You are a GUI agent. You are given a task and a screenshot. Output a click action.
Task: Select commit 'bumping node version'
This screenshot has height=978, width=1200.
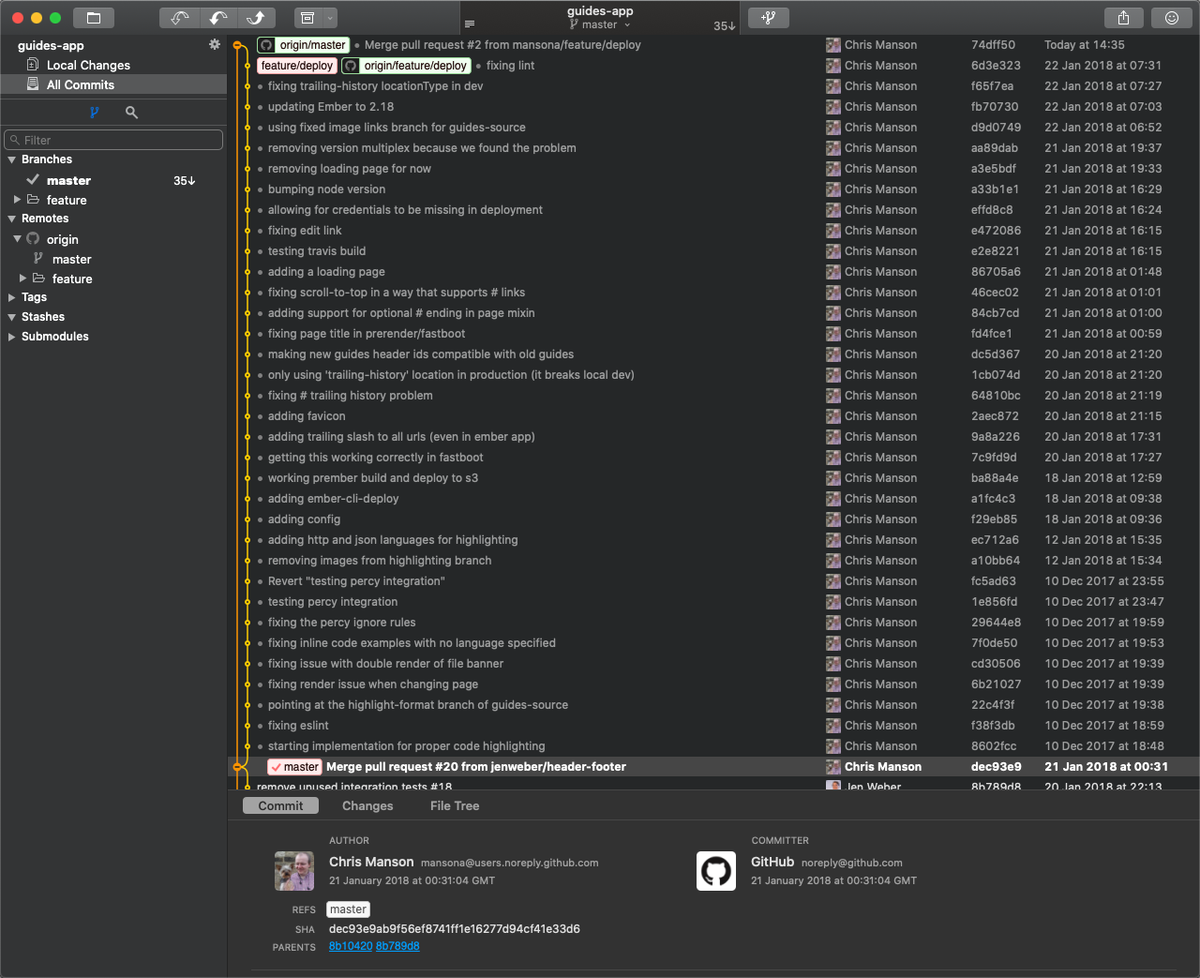point(326,189)
